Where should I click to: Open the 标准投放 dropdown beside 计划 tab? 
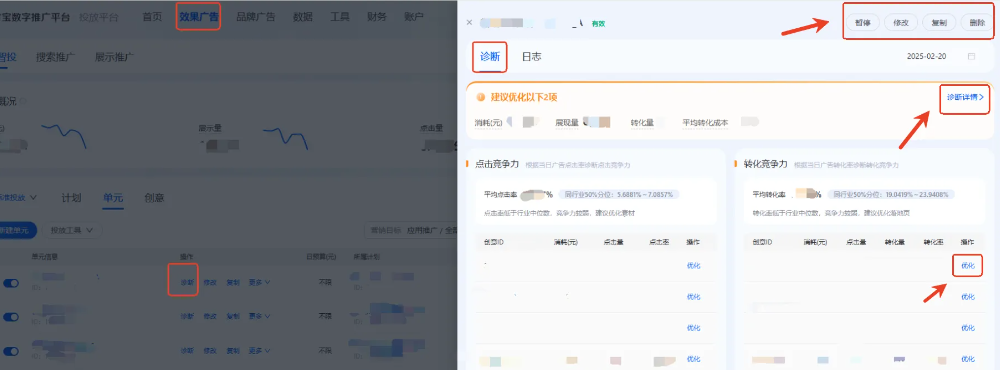[x=18, y=197]
